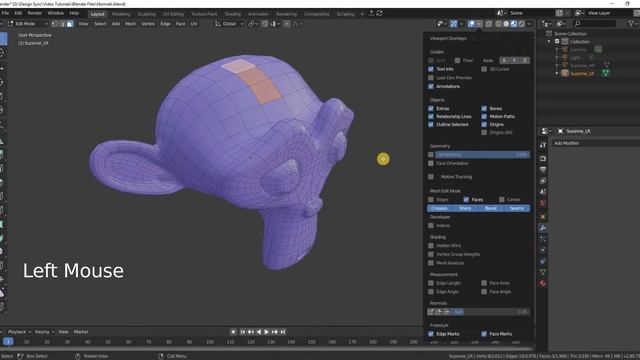Switch to Modeling workspace tab
The height and width of the screenshot is (360, 640).
tap(121, 14)
